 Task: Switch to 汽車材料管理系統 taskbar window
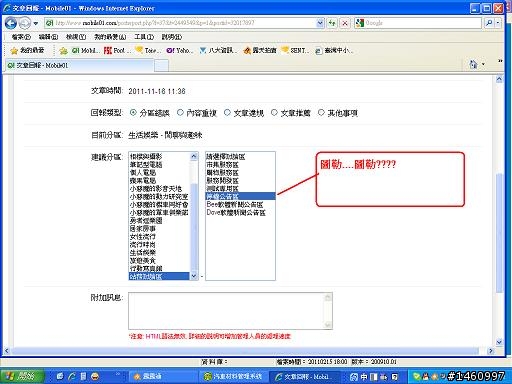tap(233, 377)
